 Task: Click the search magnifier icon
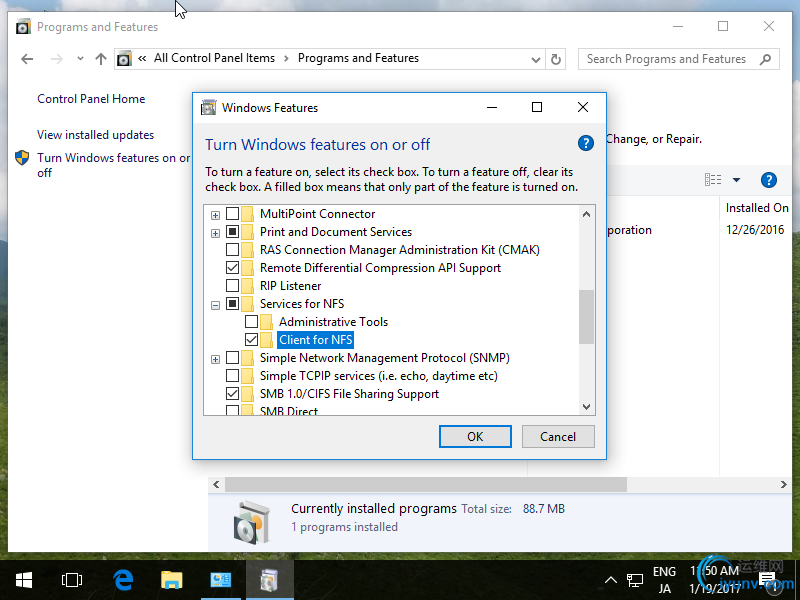[x=765, y=59]
